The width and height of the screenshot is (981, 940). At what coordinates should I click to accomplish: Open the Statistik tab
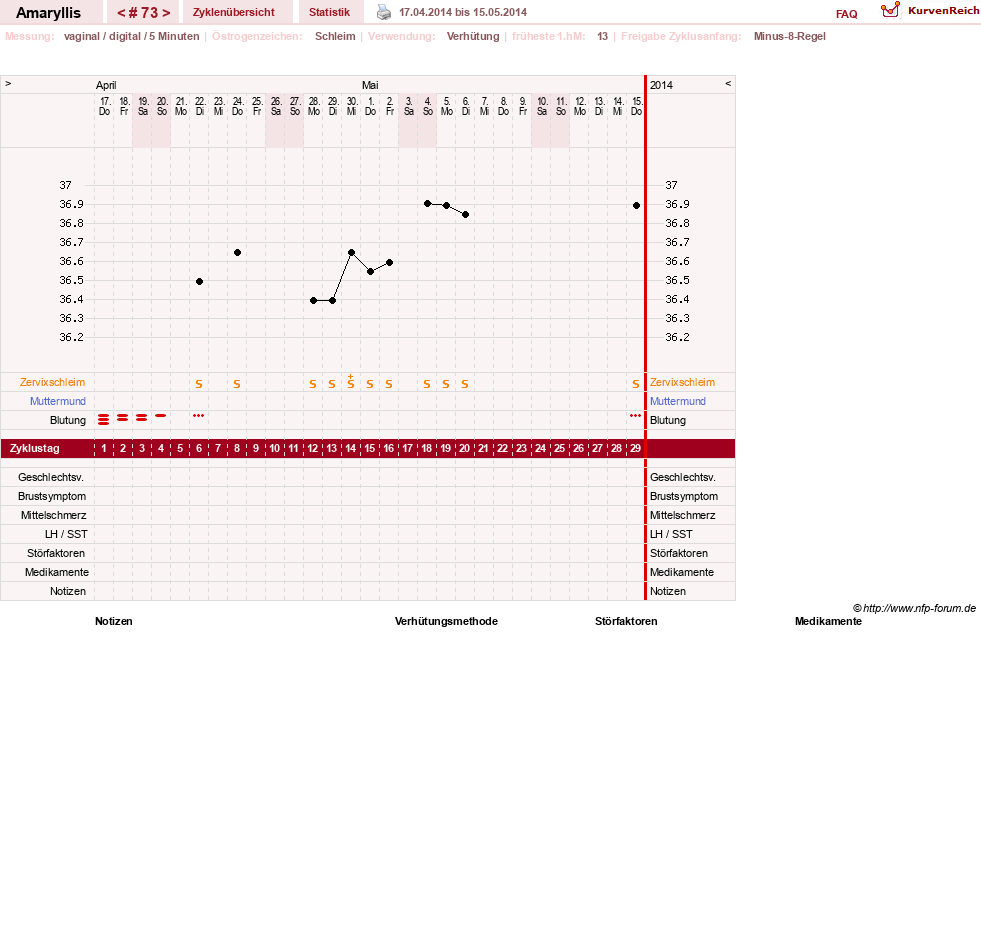pos(329,13)
